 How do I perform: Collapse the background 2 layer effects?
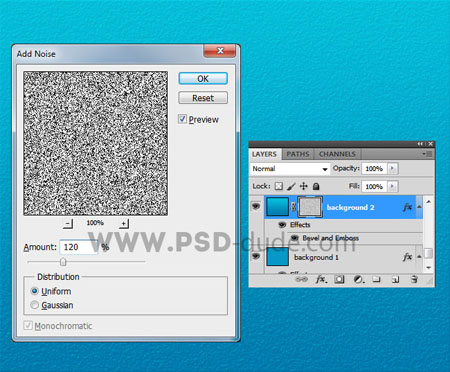[419, 207]
